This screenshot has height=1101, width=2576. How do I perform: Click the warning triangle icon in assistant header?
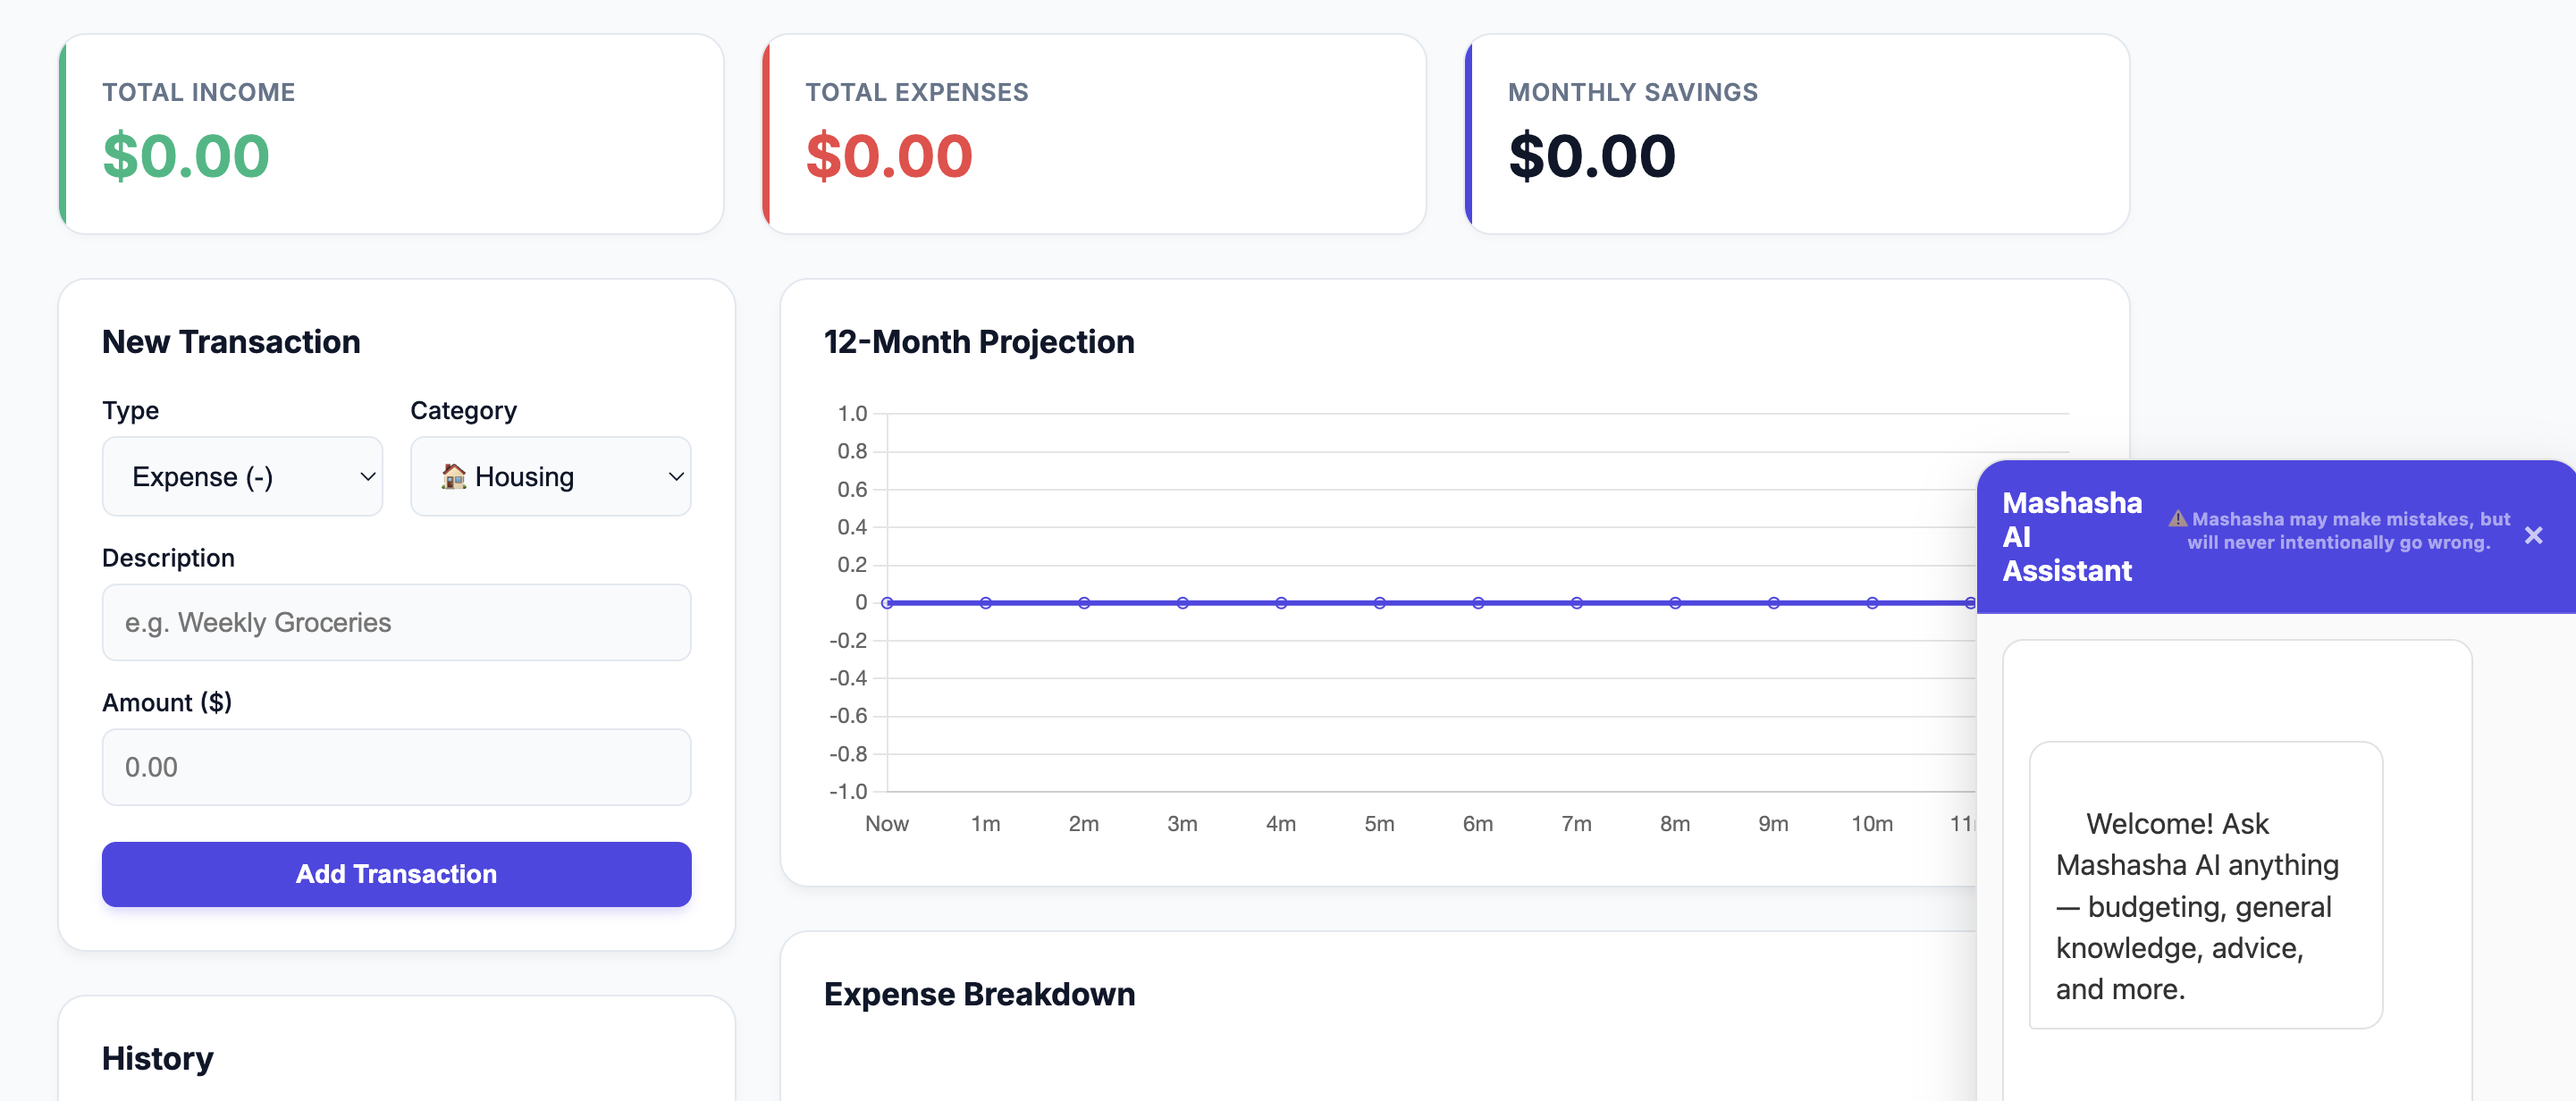pyautogui.click(x=2177, y=519)
